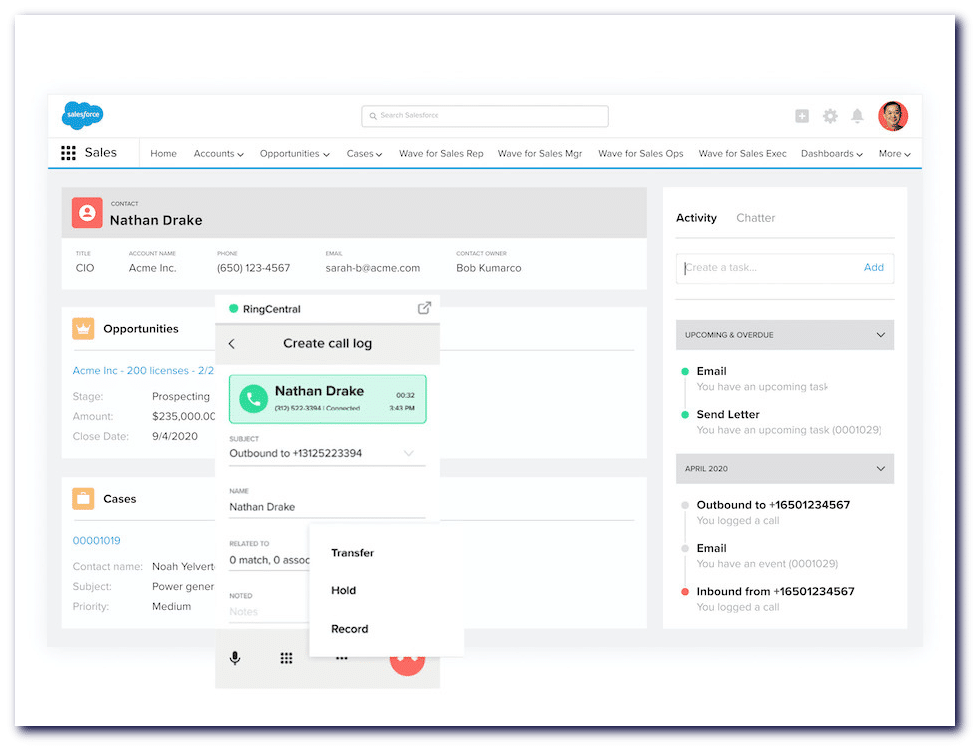
Task: Open the setup gear icon
Action: click(830, 116)
